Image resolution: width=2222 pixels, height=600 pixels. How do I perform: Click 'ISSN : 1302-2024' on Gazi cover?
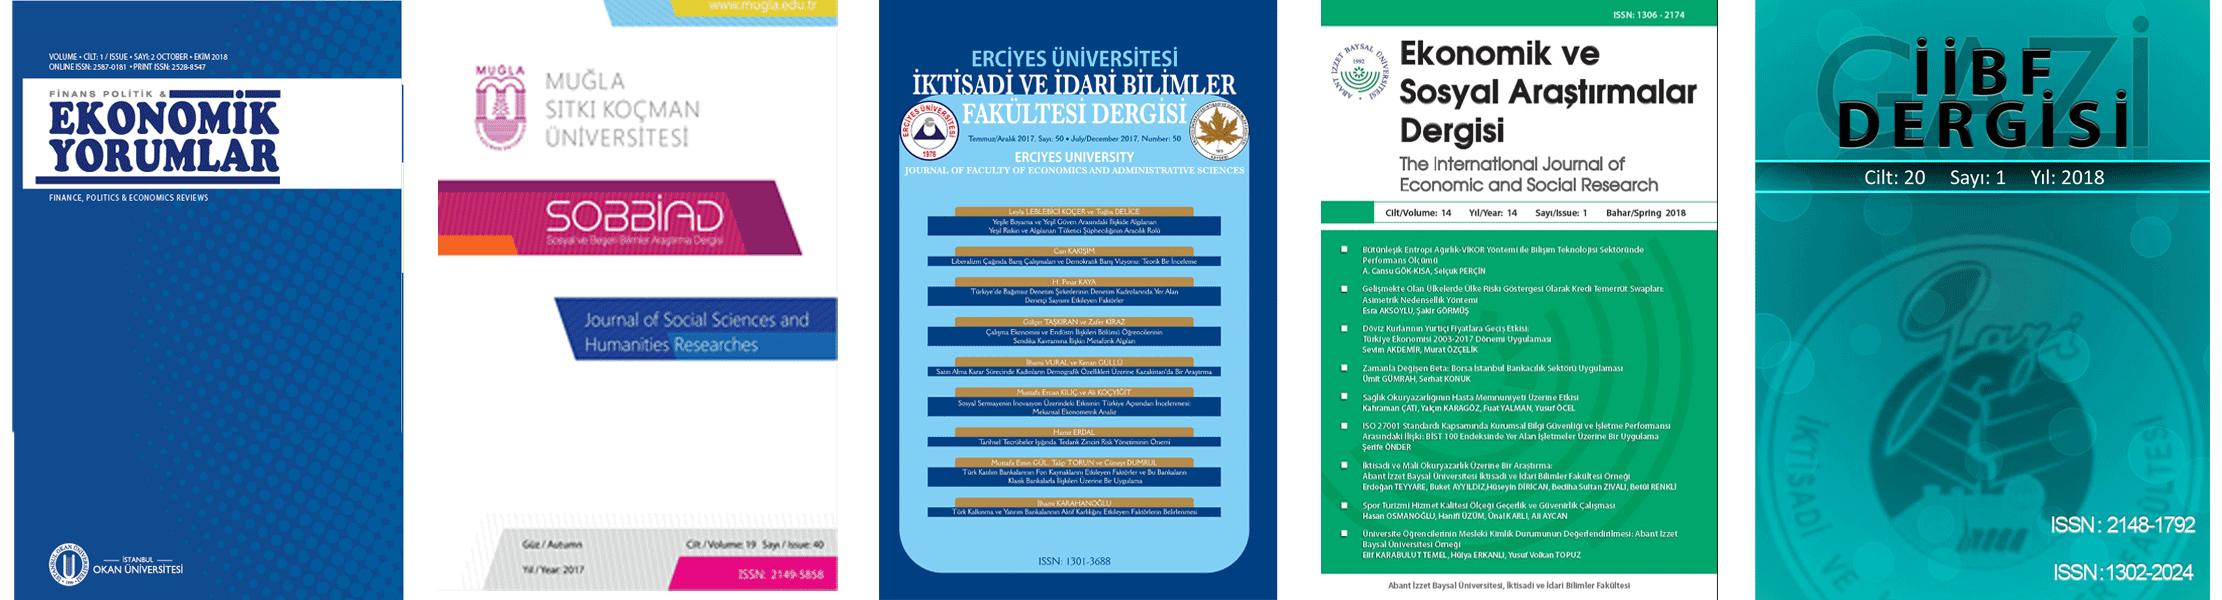point(2122,573)
